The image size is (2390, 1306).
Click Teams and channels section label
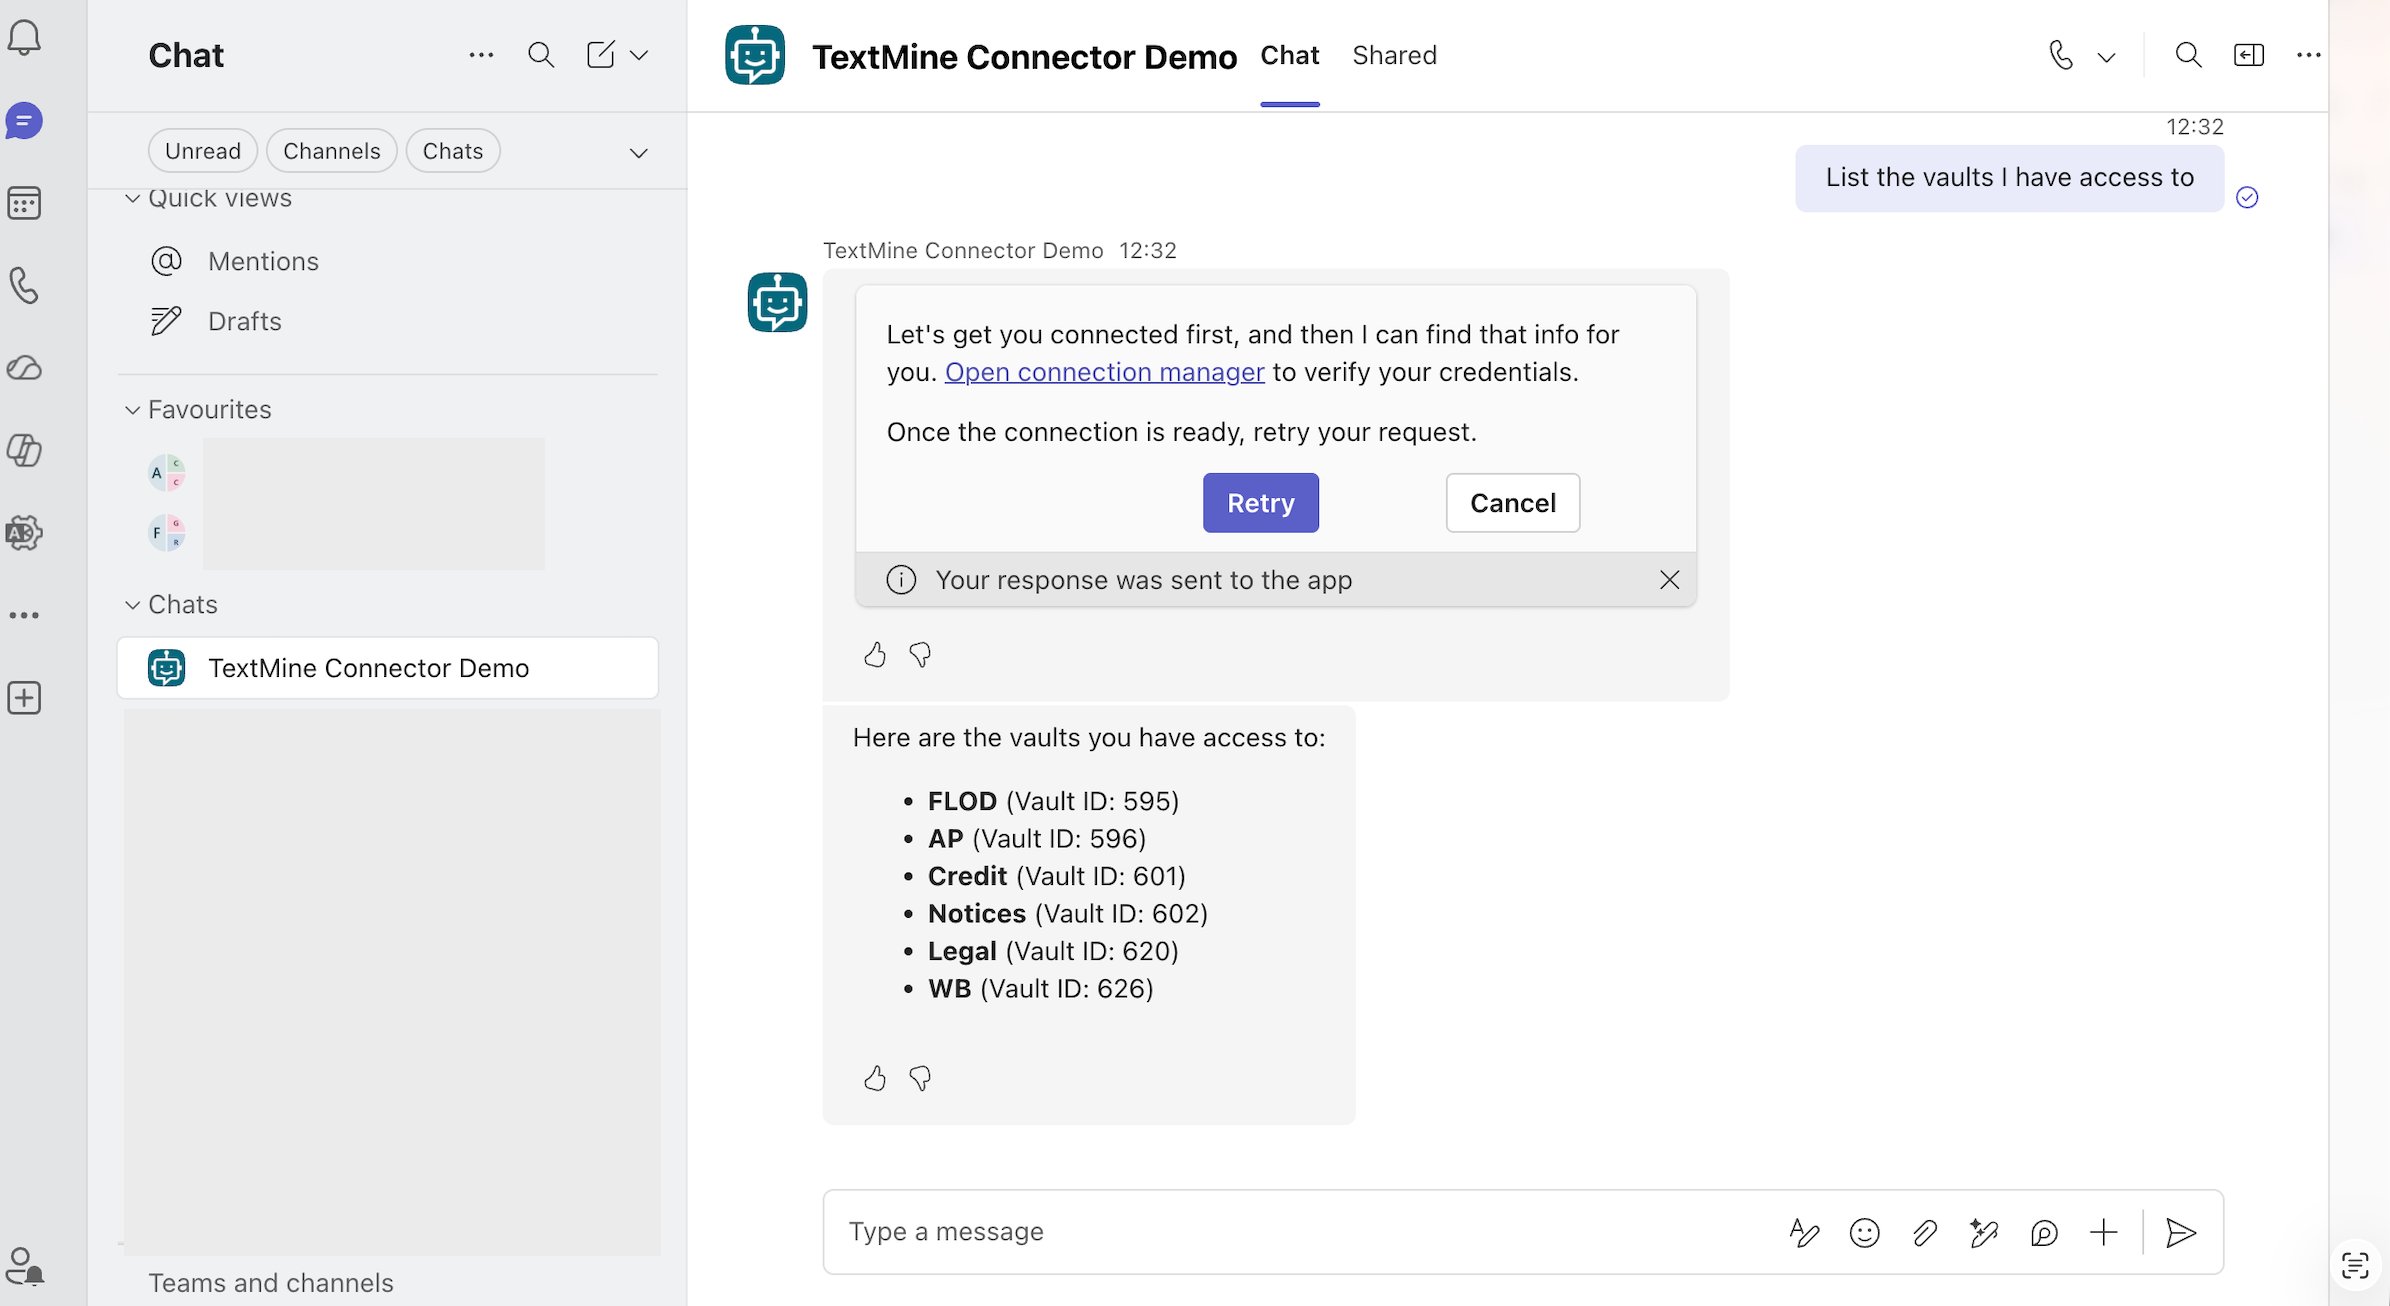[x=271, y=1283]
